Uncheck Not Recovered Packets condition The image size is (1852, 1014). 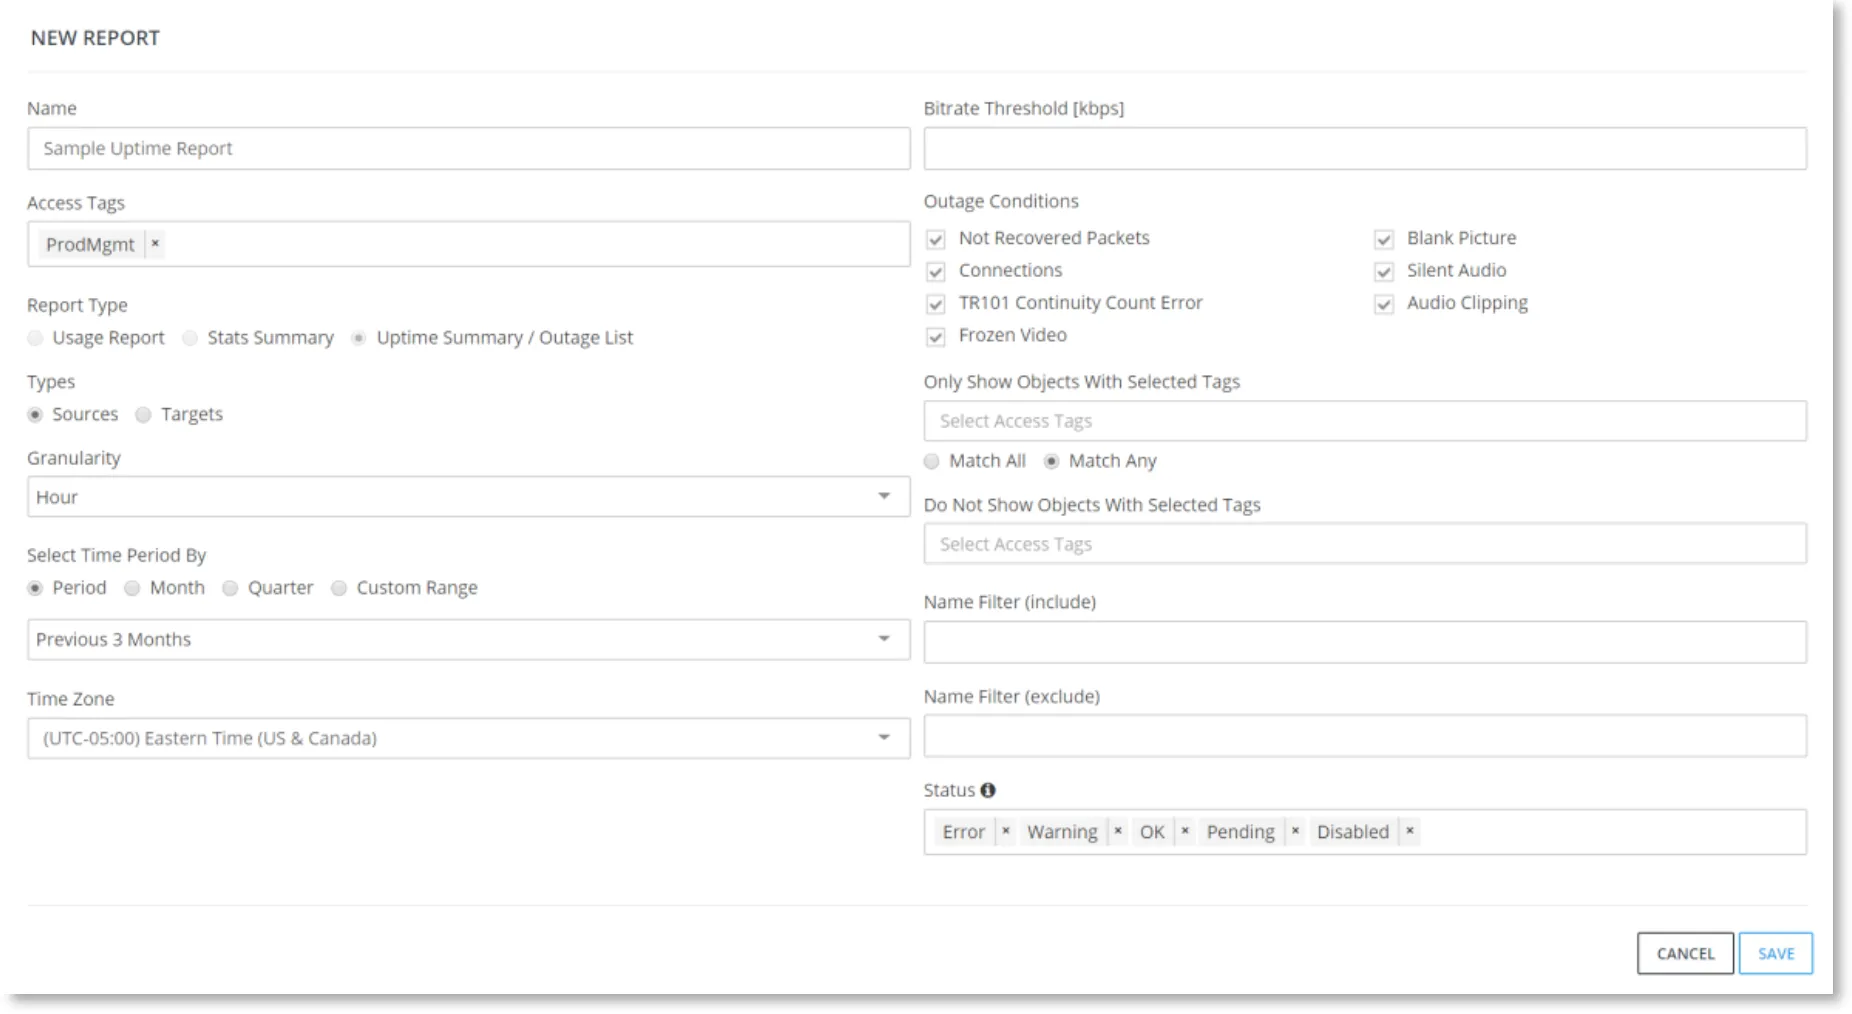point(936,239)
